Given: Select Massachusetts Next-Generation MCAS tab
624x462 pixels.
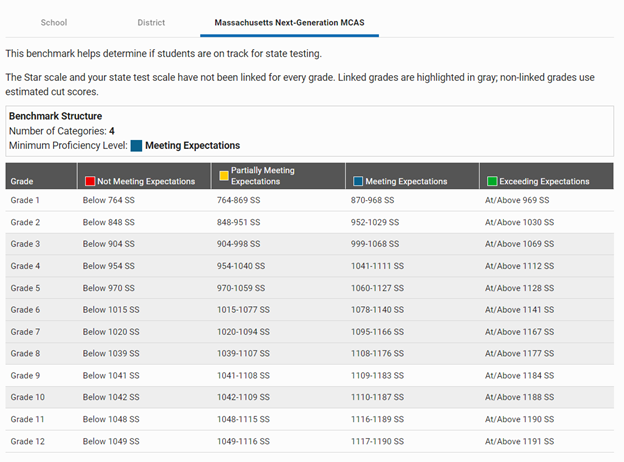Looking at the screenshot, I should click(x=289, y=23).
